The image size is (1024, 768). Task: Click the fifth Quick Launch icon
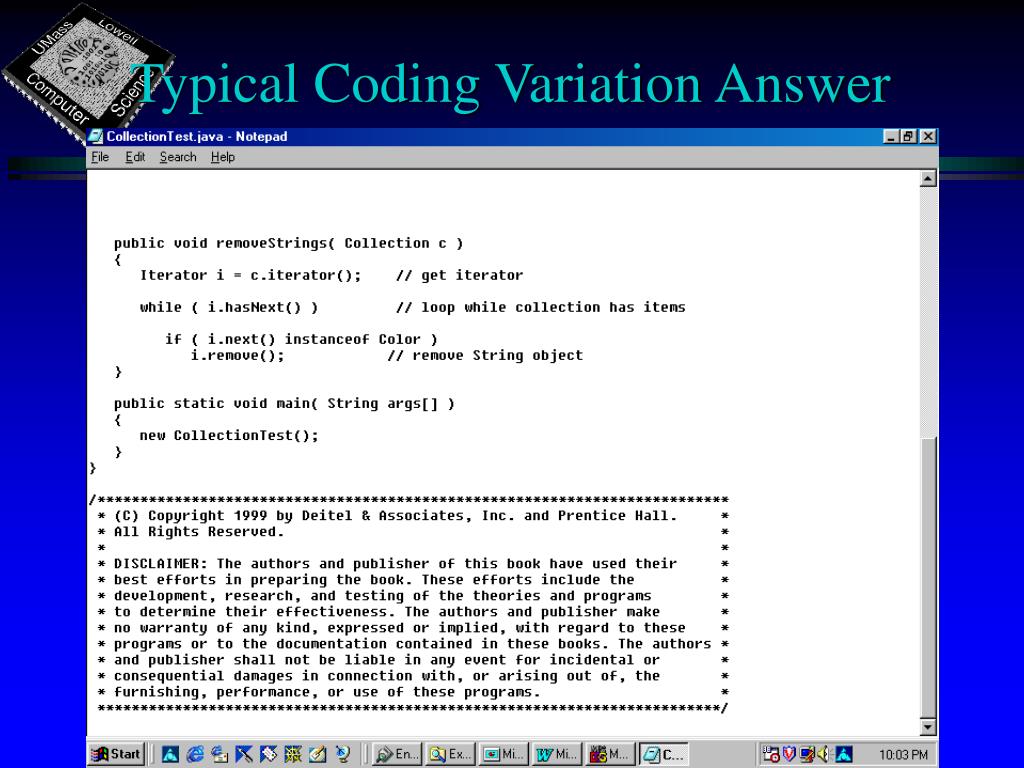268,754
